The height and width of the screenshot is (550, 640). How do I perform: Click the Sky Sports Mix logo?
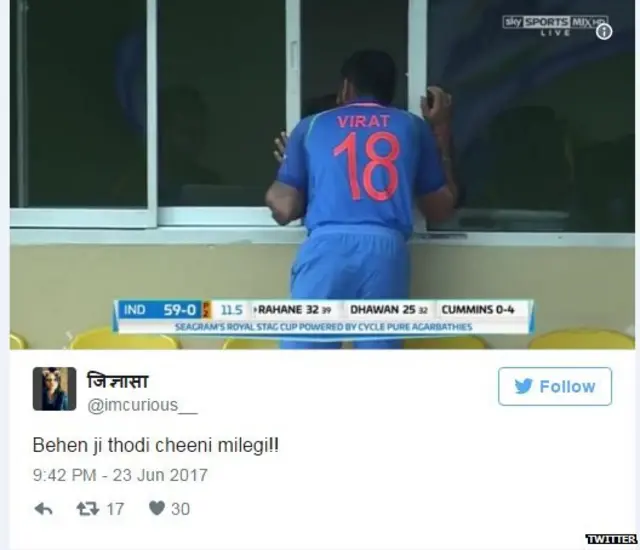point(555,24)
